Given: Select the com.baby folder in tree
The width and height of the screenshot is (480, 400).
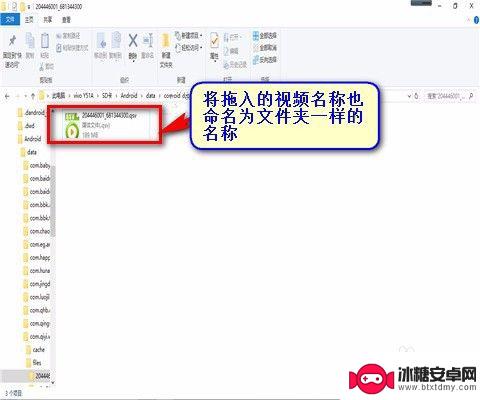Looking at the screenshot, I should coord(37,165).
